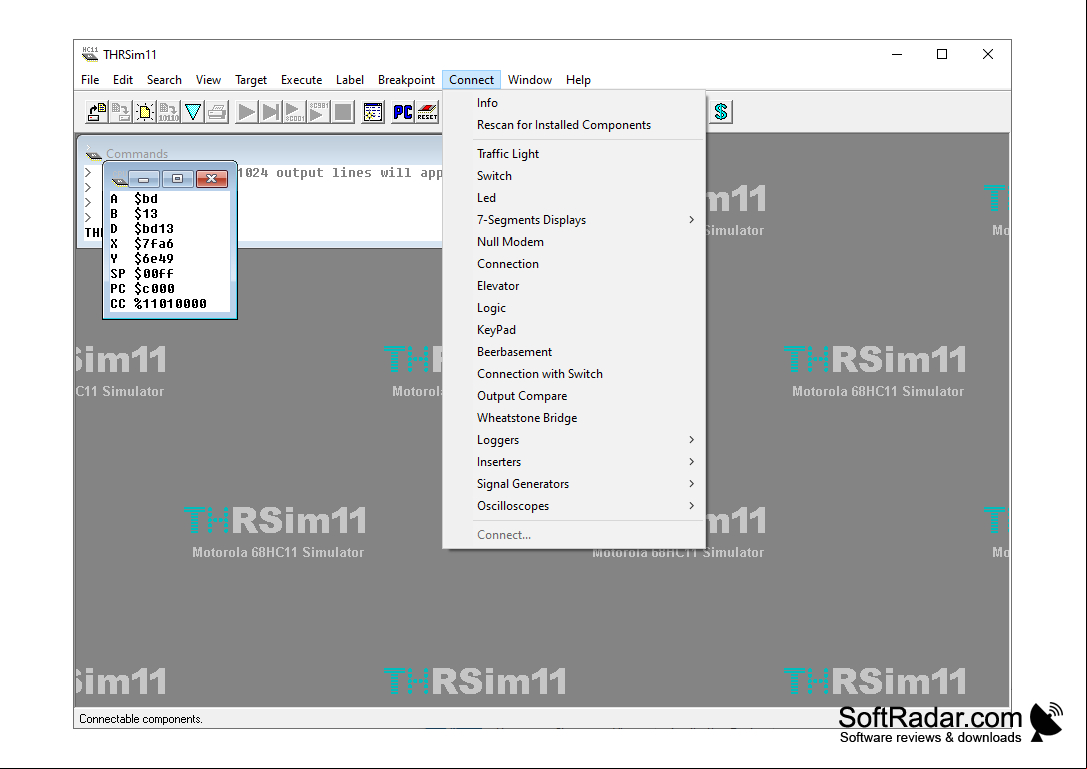Click the list window toolbar icon

(373, 112)
